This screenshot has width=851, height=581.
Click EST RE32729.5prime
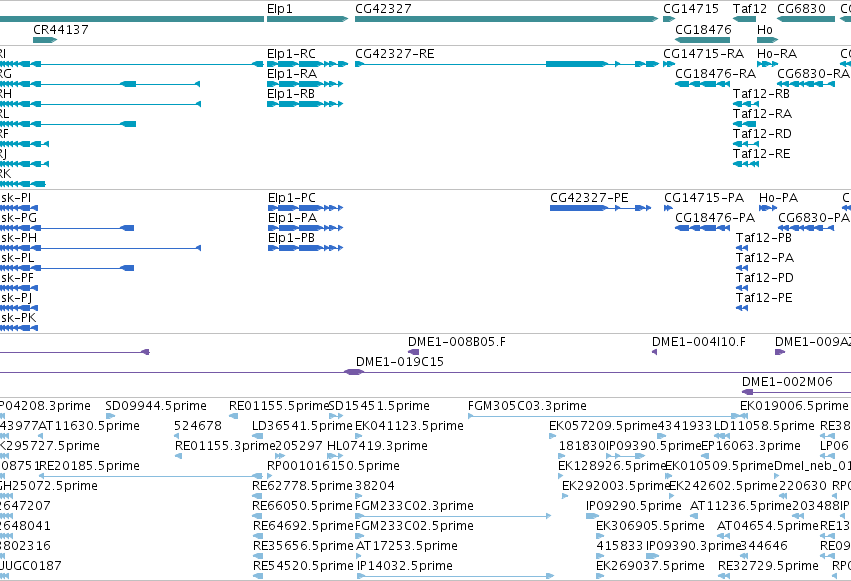tap(725, 576)
